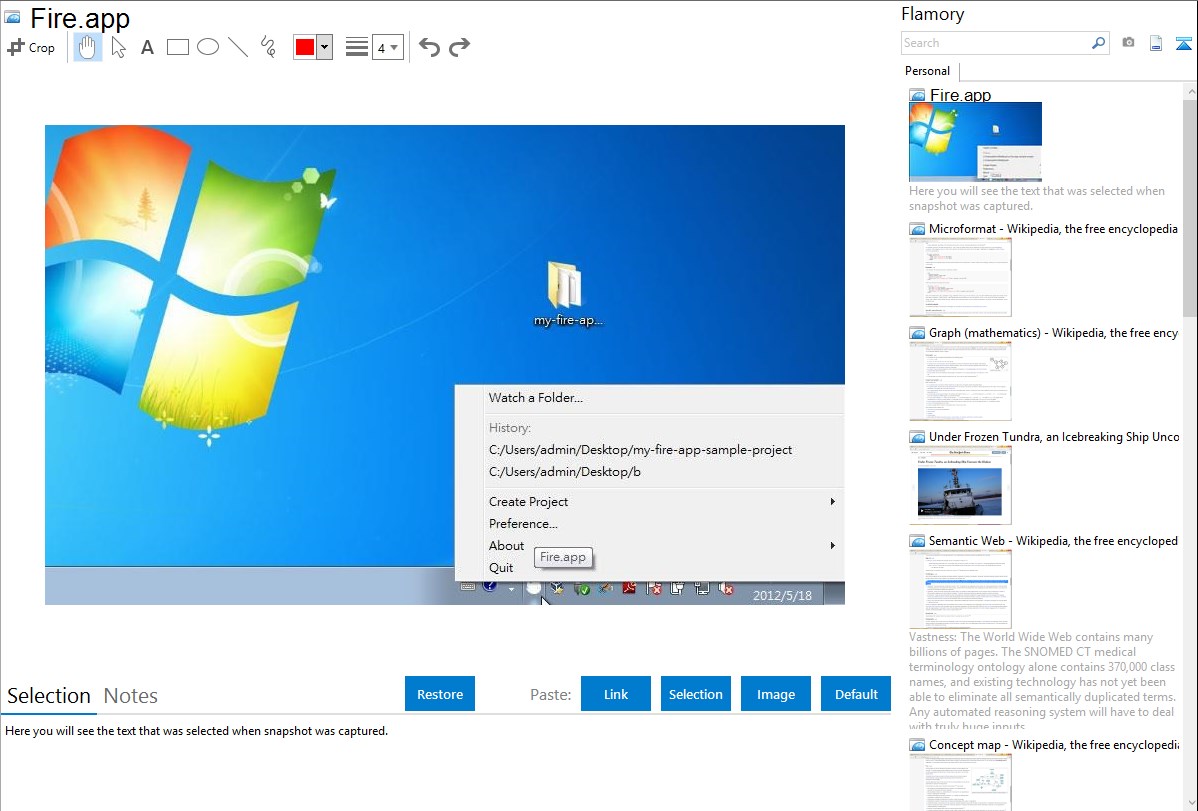This screenshot has width=1198, height=811.
Task: Click the Fire.app white tray icon
Action: pos(533,588)
